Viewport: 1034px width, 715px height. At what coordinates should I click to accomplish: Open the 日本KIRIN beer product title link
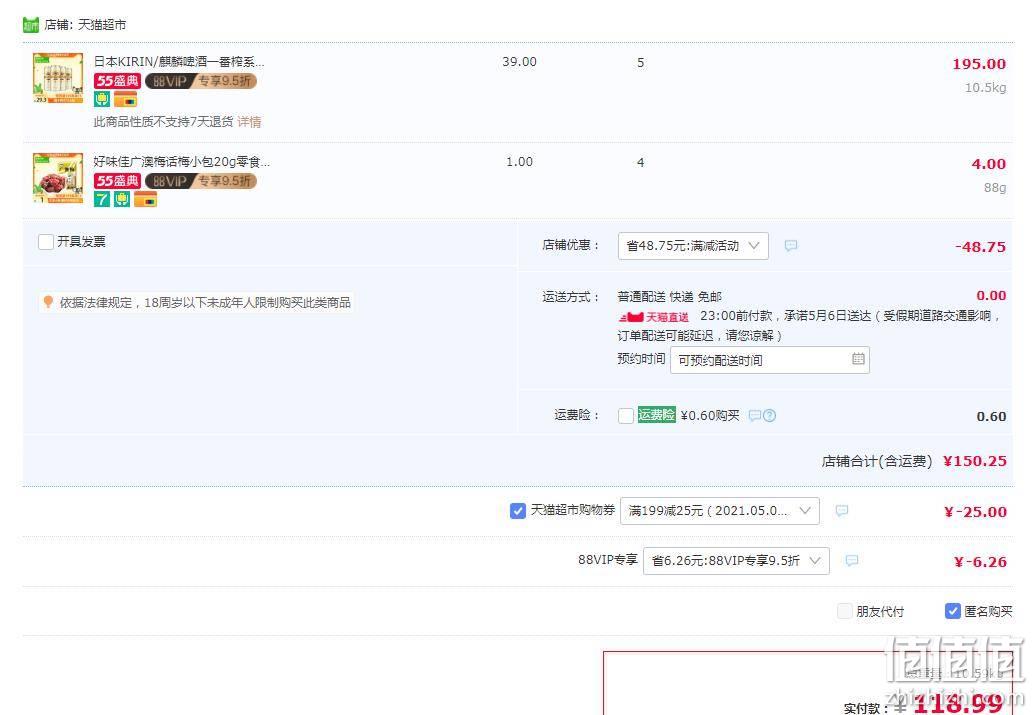click(x=179, y=62)
